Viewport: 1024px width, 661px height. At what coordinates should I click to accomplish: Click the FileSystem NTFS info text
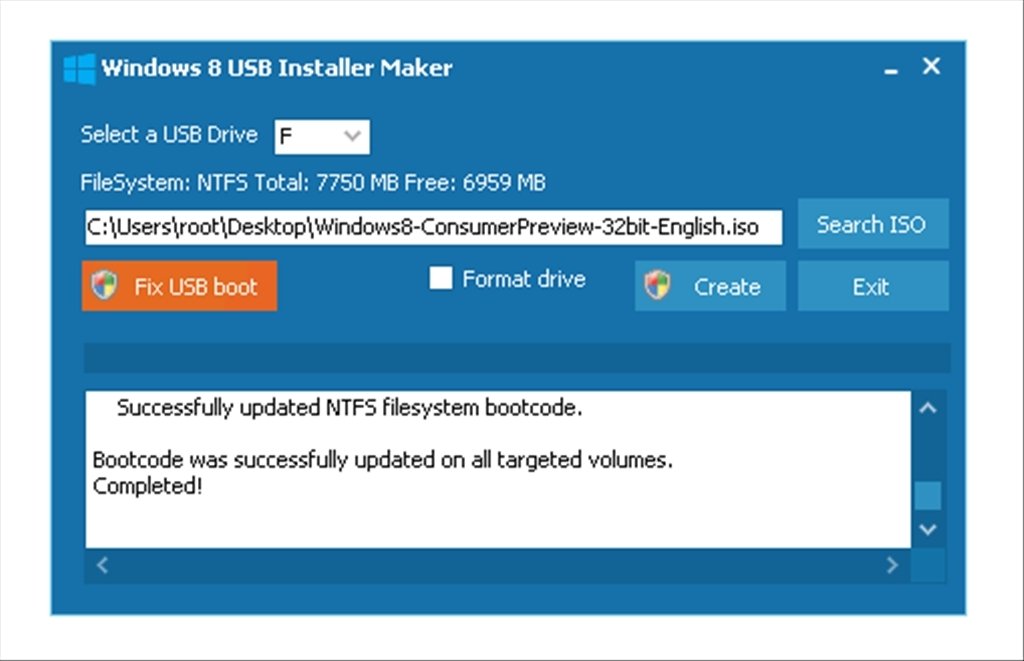click(313, 182)
